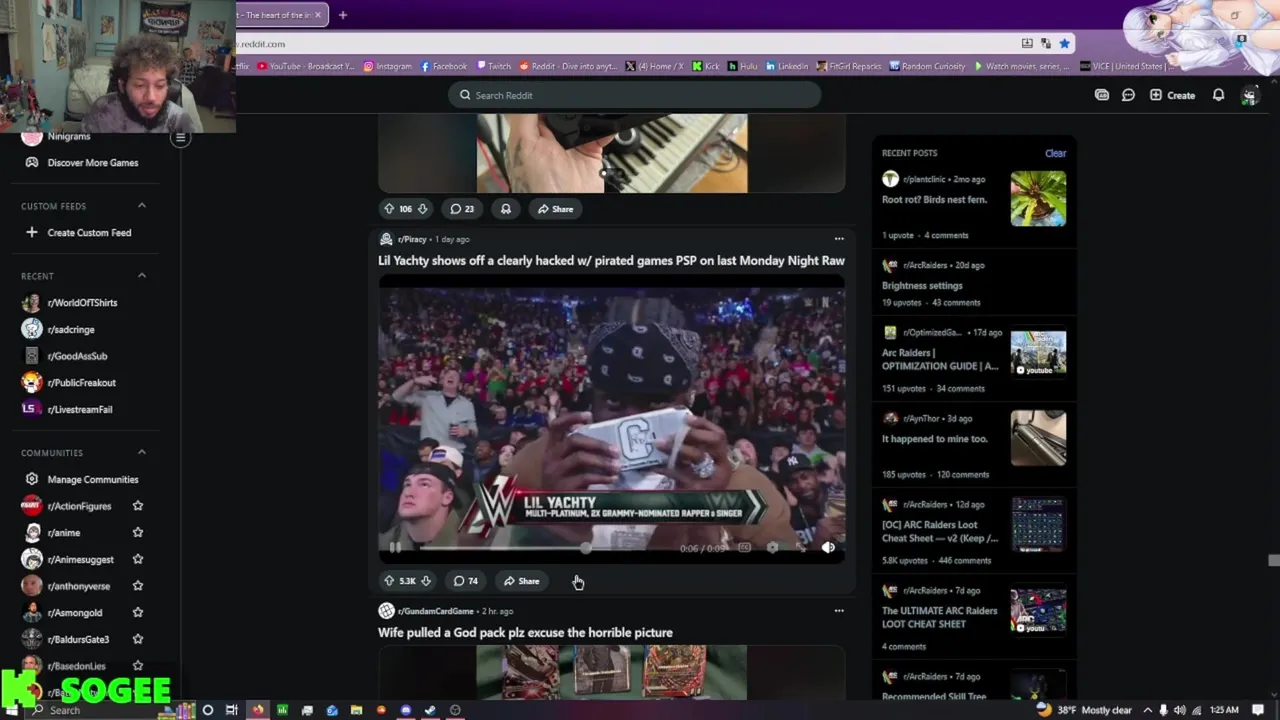Close the current Reddit browser tab
Viewport: 1280px width, 720px height.
click(x=318, y=15)
